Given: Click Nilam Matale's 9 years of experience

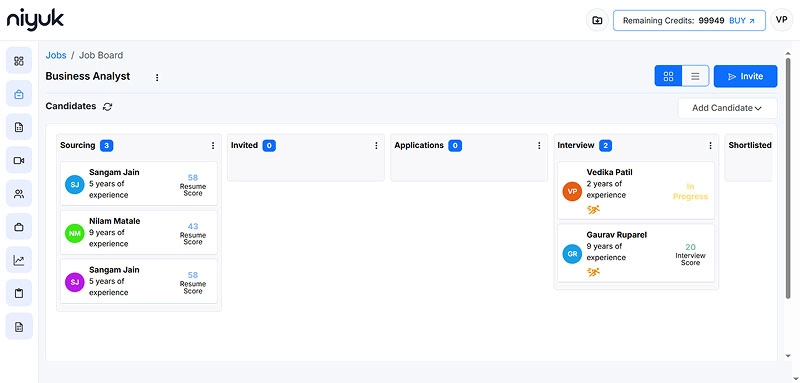Looking at the screenshot, I should 109,238.
